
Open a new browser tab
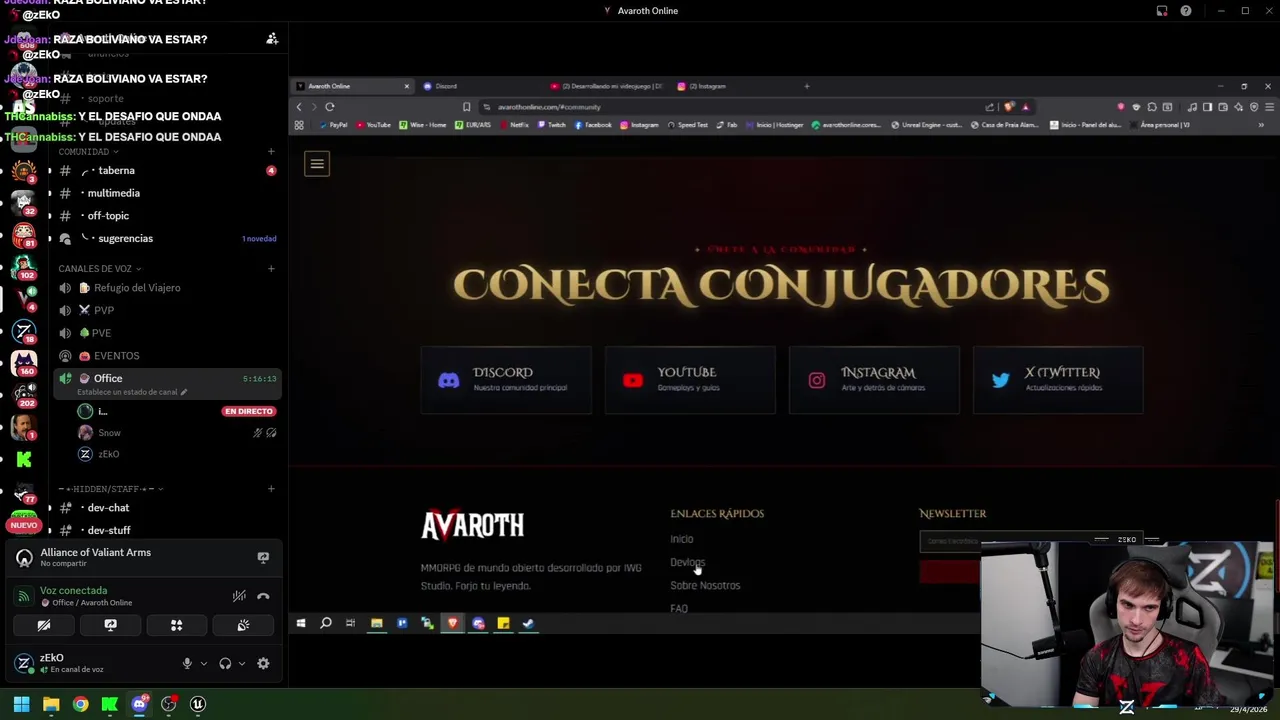tap(807, 86)
